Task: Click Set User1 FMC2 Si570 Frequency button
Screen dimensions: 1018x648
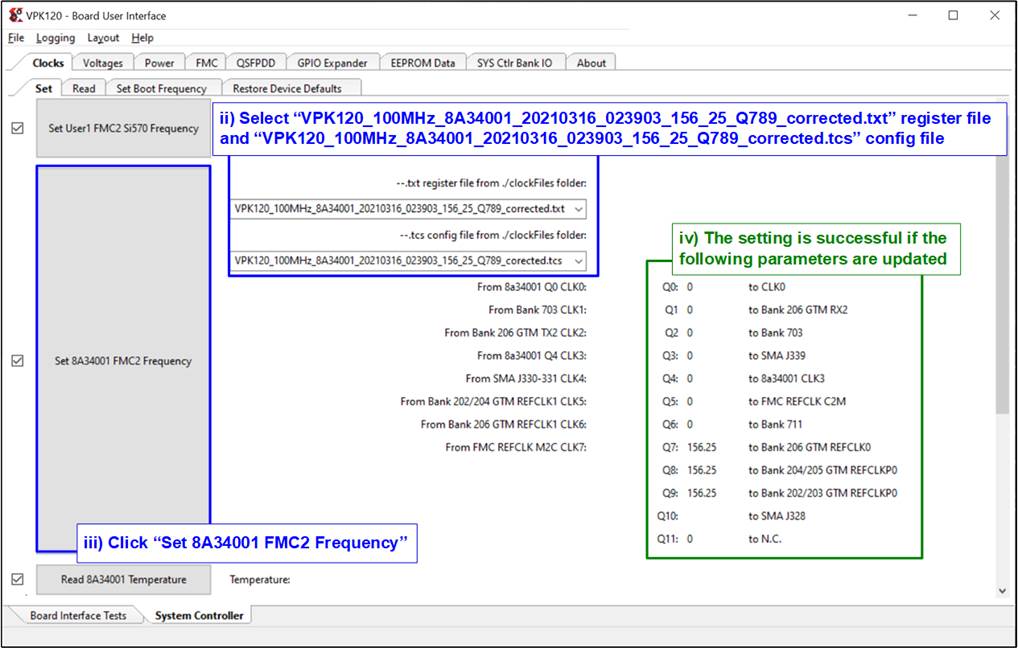Action: (123, 128)
